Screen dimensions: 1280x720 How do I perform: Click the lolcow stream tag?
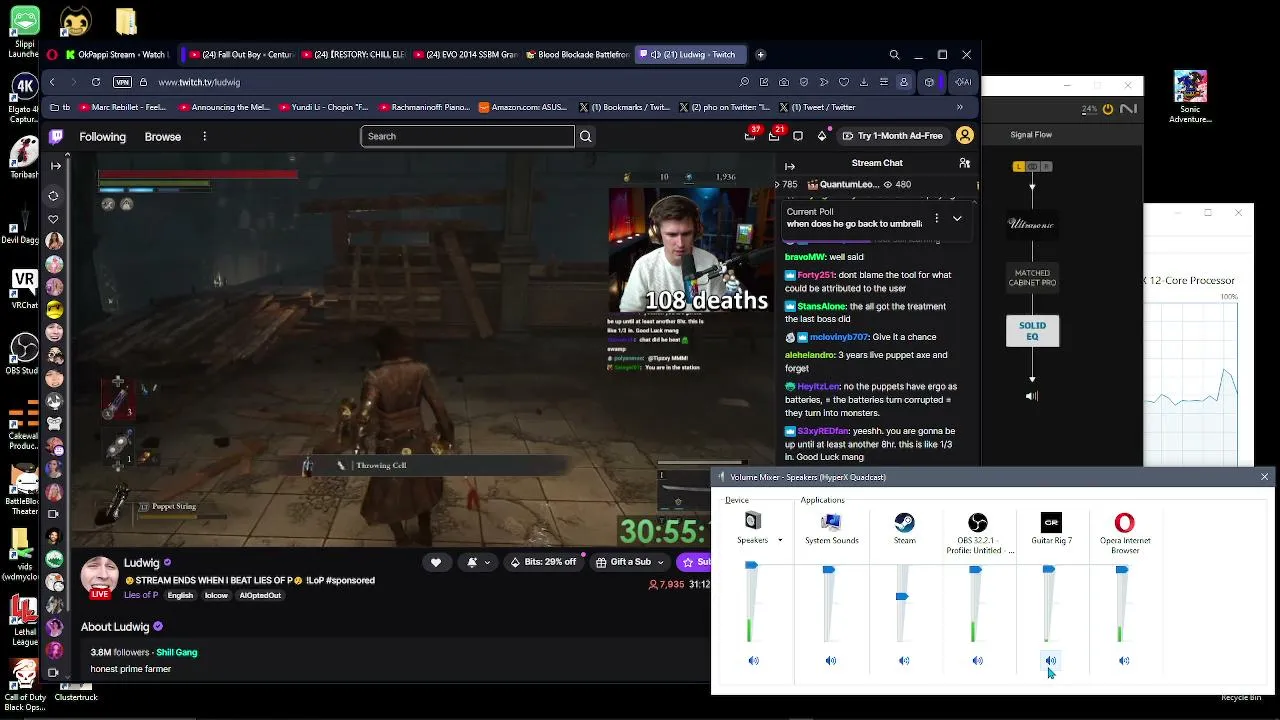pos(216,595)
